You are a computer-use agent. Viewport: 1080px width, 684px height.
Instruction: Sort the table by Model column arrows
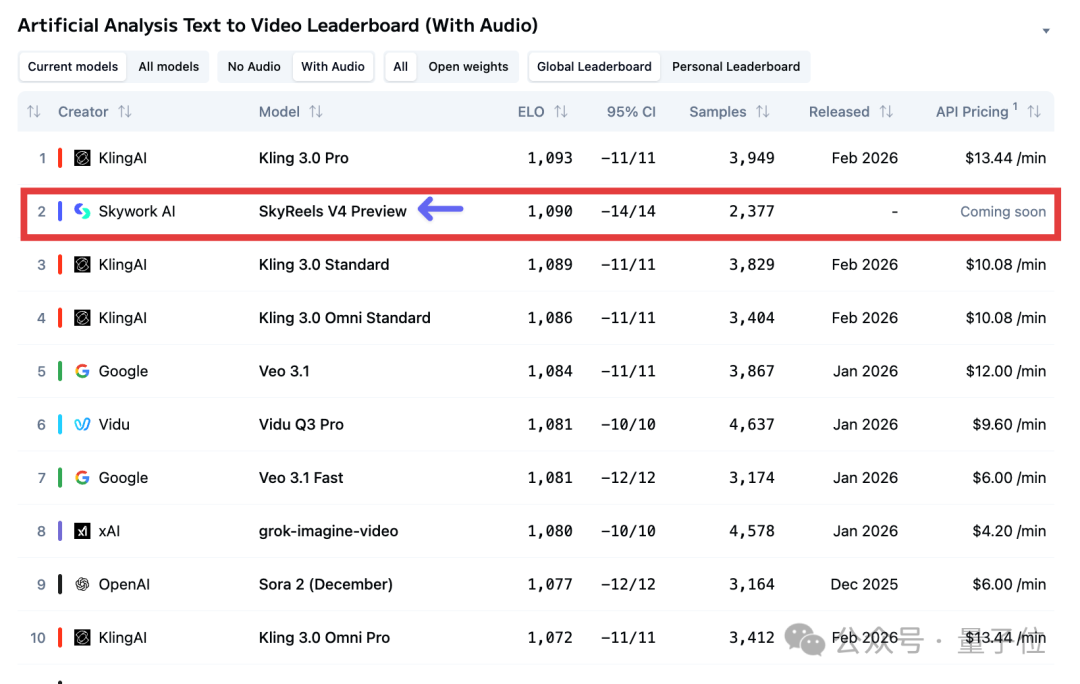[315, 112]
